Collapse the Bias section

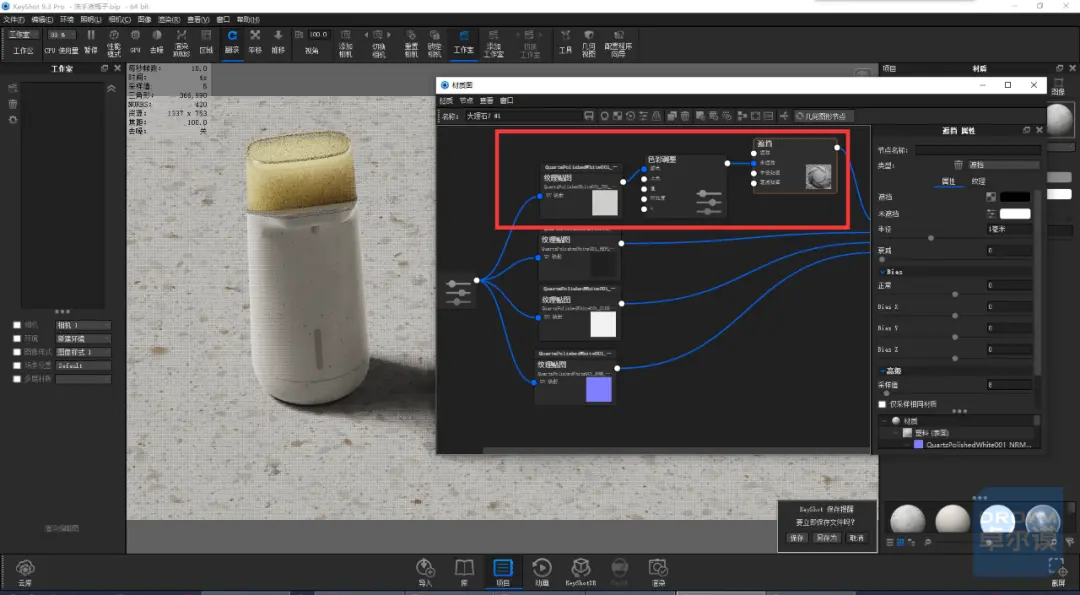tap(882, 272)
